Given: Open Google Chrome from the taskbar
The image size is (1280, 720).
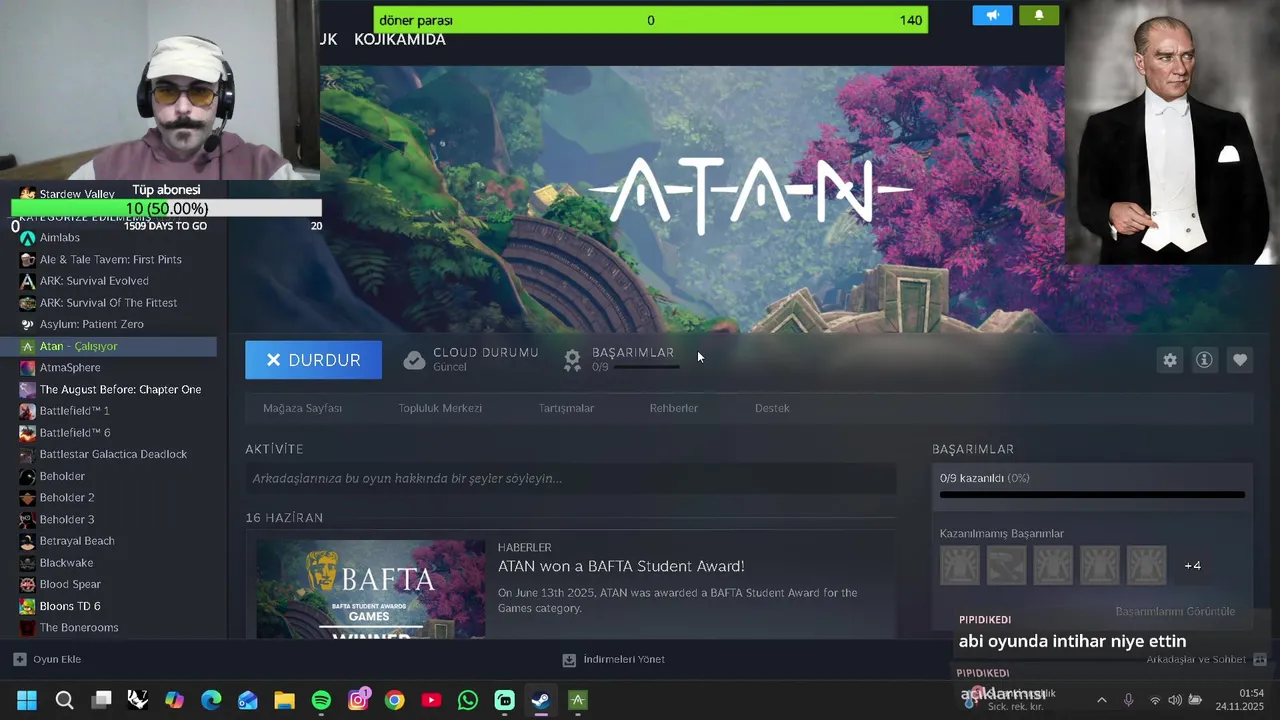Looking at the screenshot, I should click(395, 700).
